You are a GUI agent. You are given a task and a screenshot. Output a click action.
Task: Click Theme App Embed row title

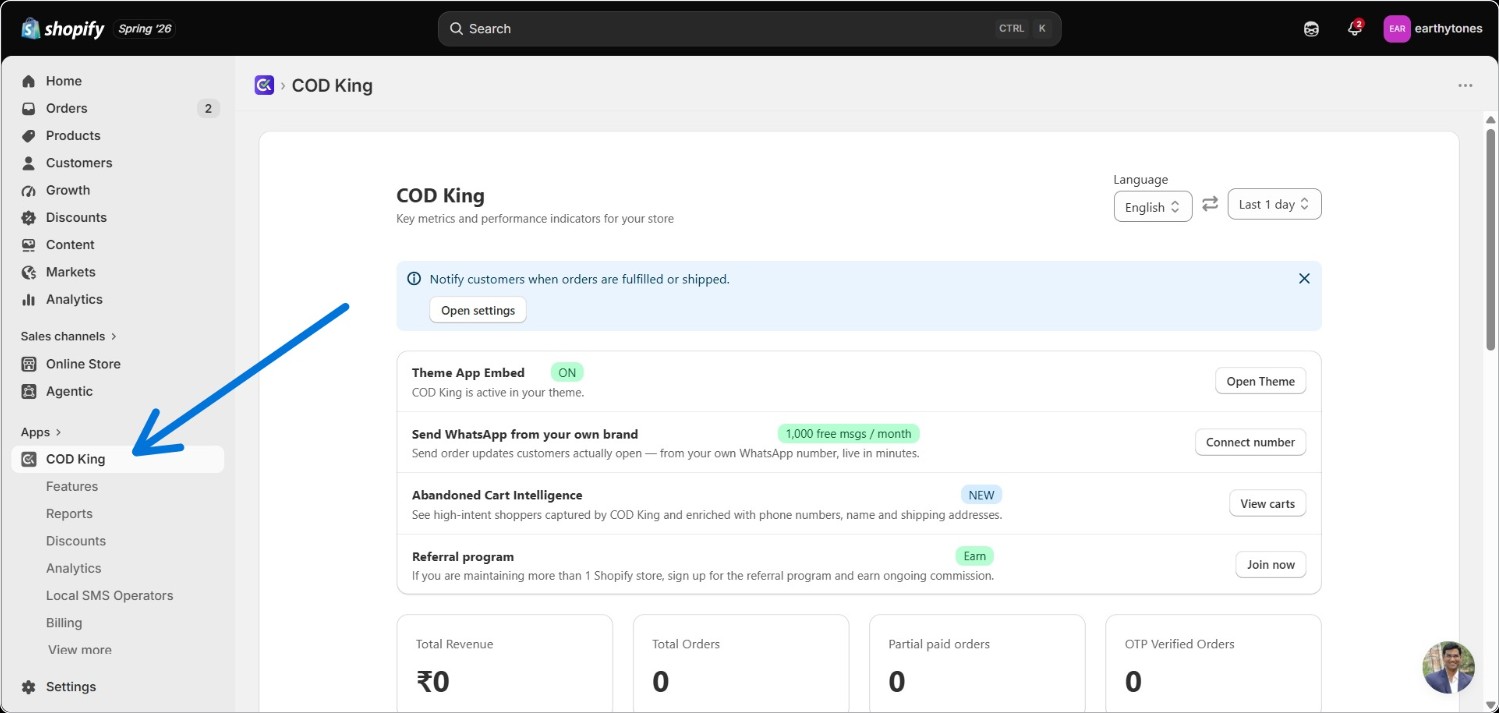point(468,373)
